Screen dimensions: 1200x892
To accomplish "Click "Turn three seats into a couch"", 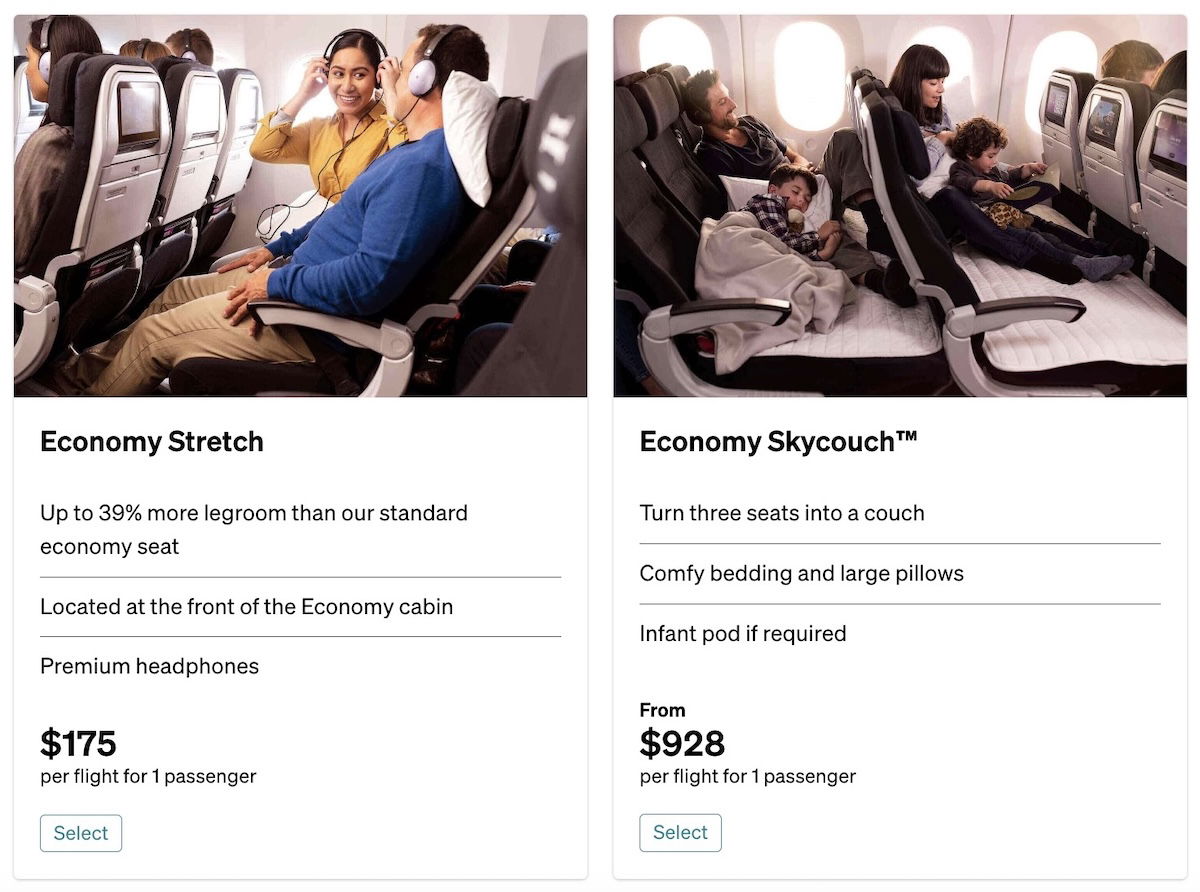I will pos(782,513).
